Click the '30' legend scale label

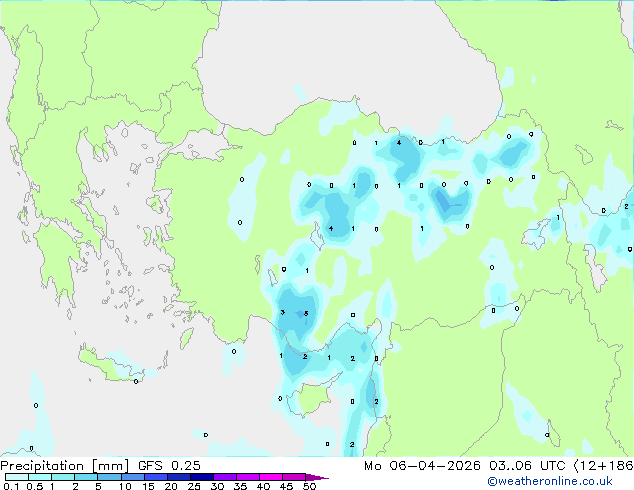coord(218,486)
